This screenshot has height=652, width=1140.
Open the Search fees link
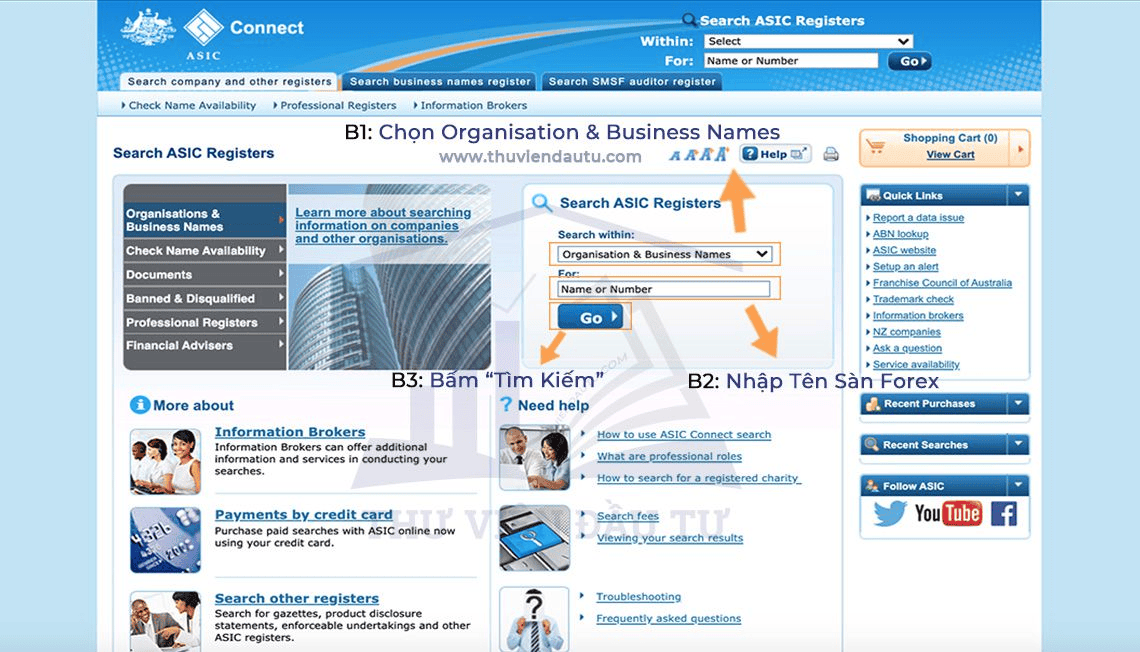pyautogui.click(x=627, y=516)
